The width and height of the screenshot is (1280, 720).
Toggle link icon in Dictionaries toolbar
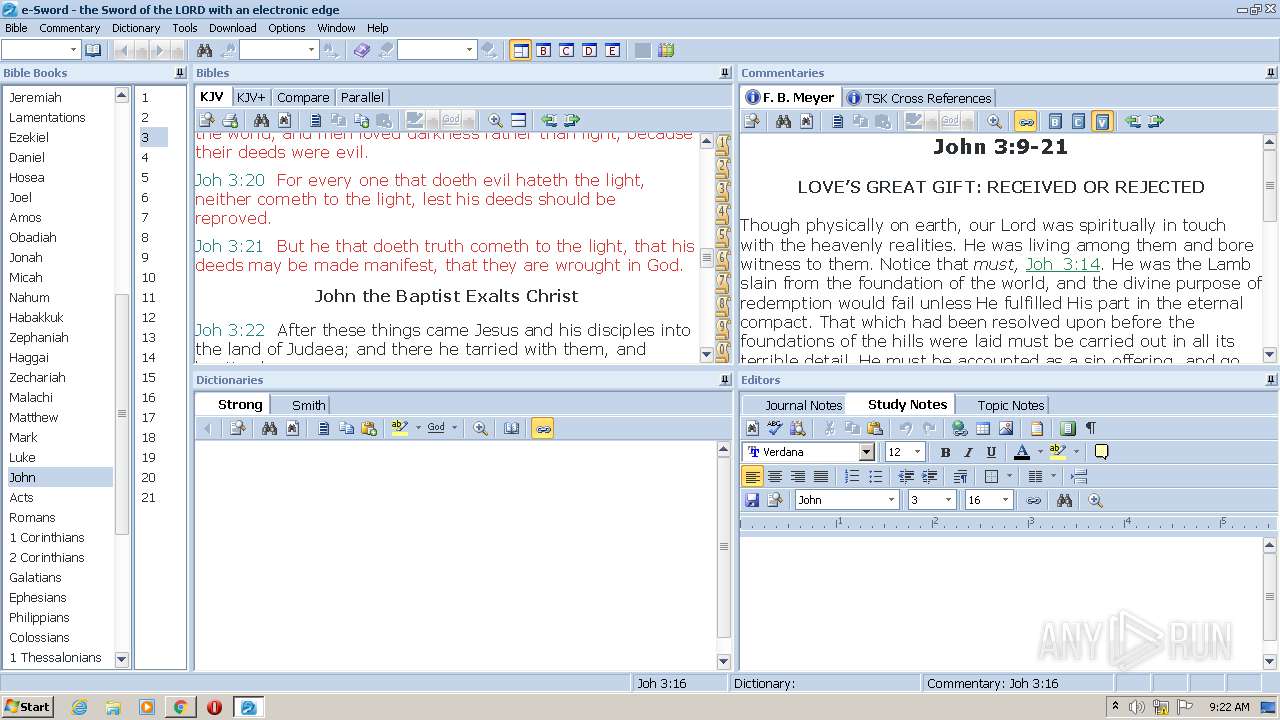click(x=543, y=428)
